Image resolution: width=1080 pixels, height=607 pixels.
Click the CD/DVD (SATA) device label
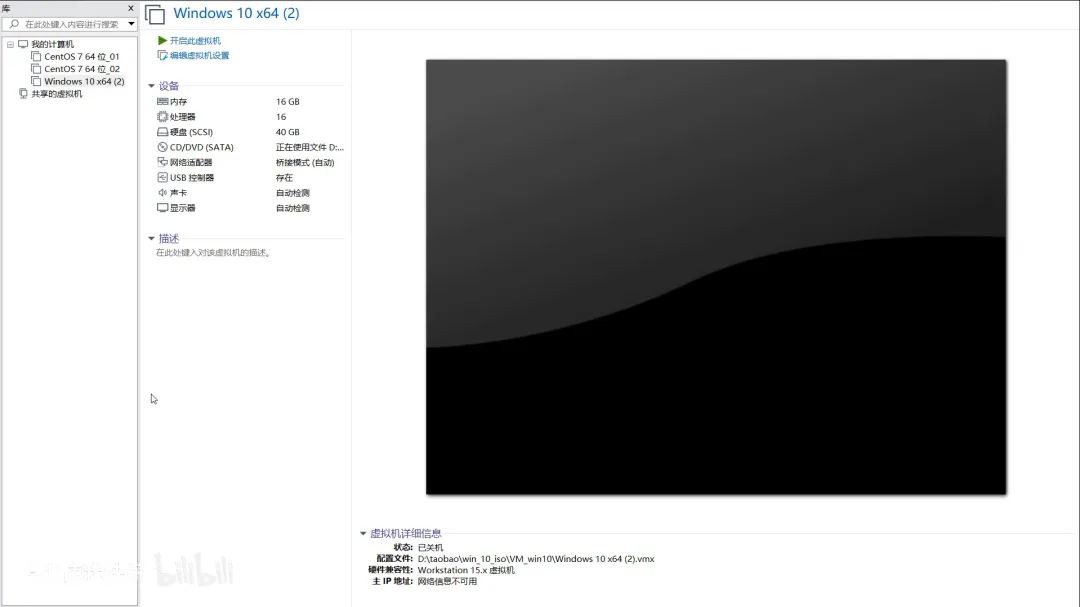click(x=202, y=147)
